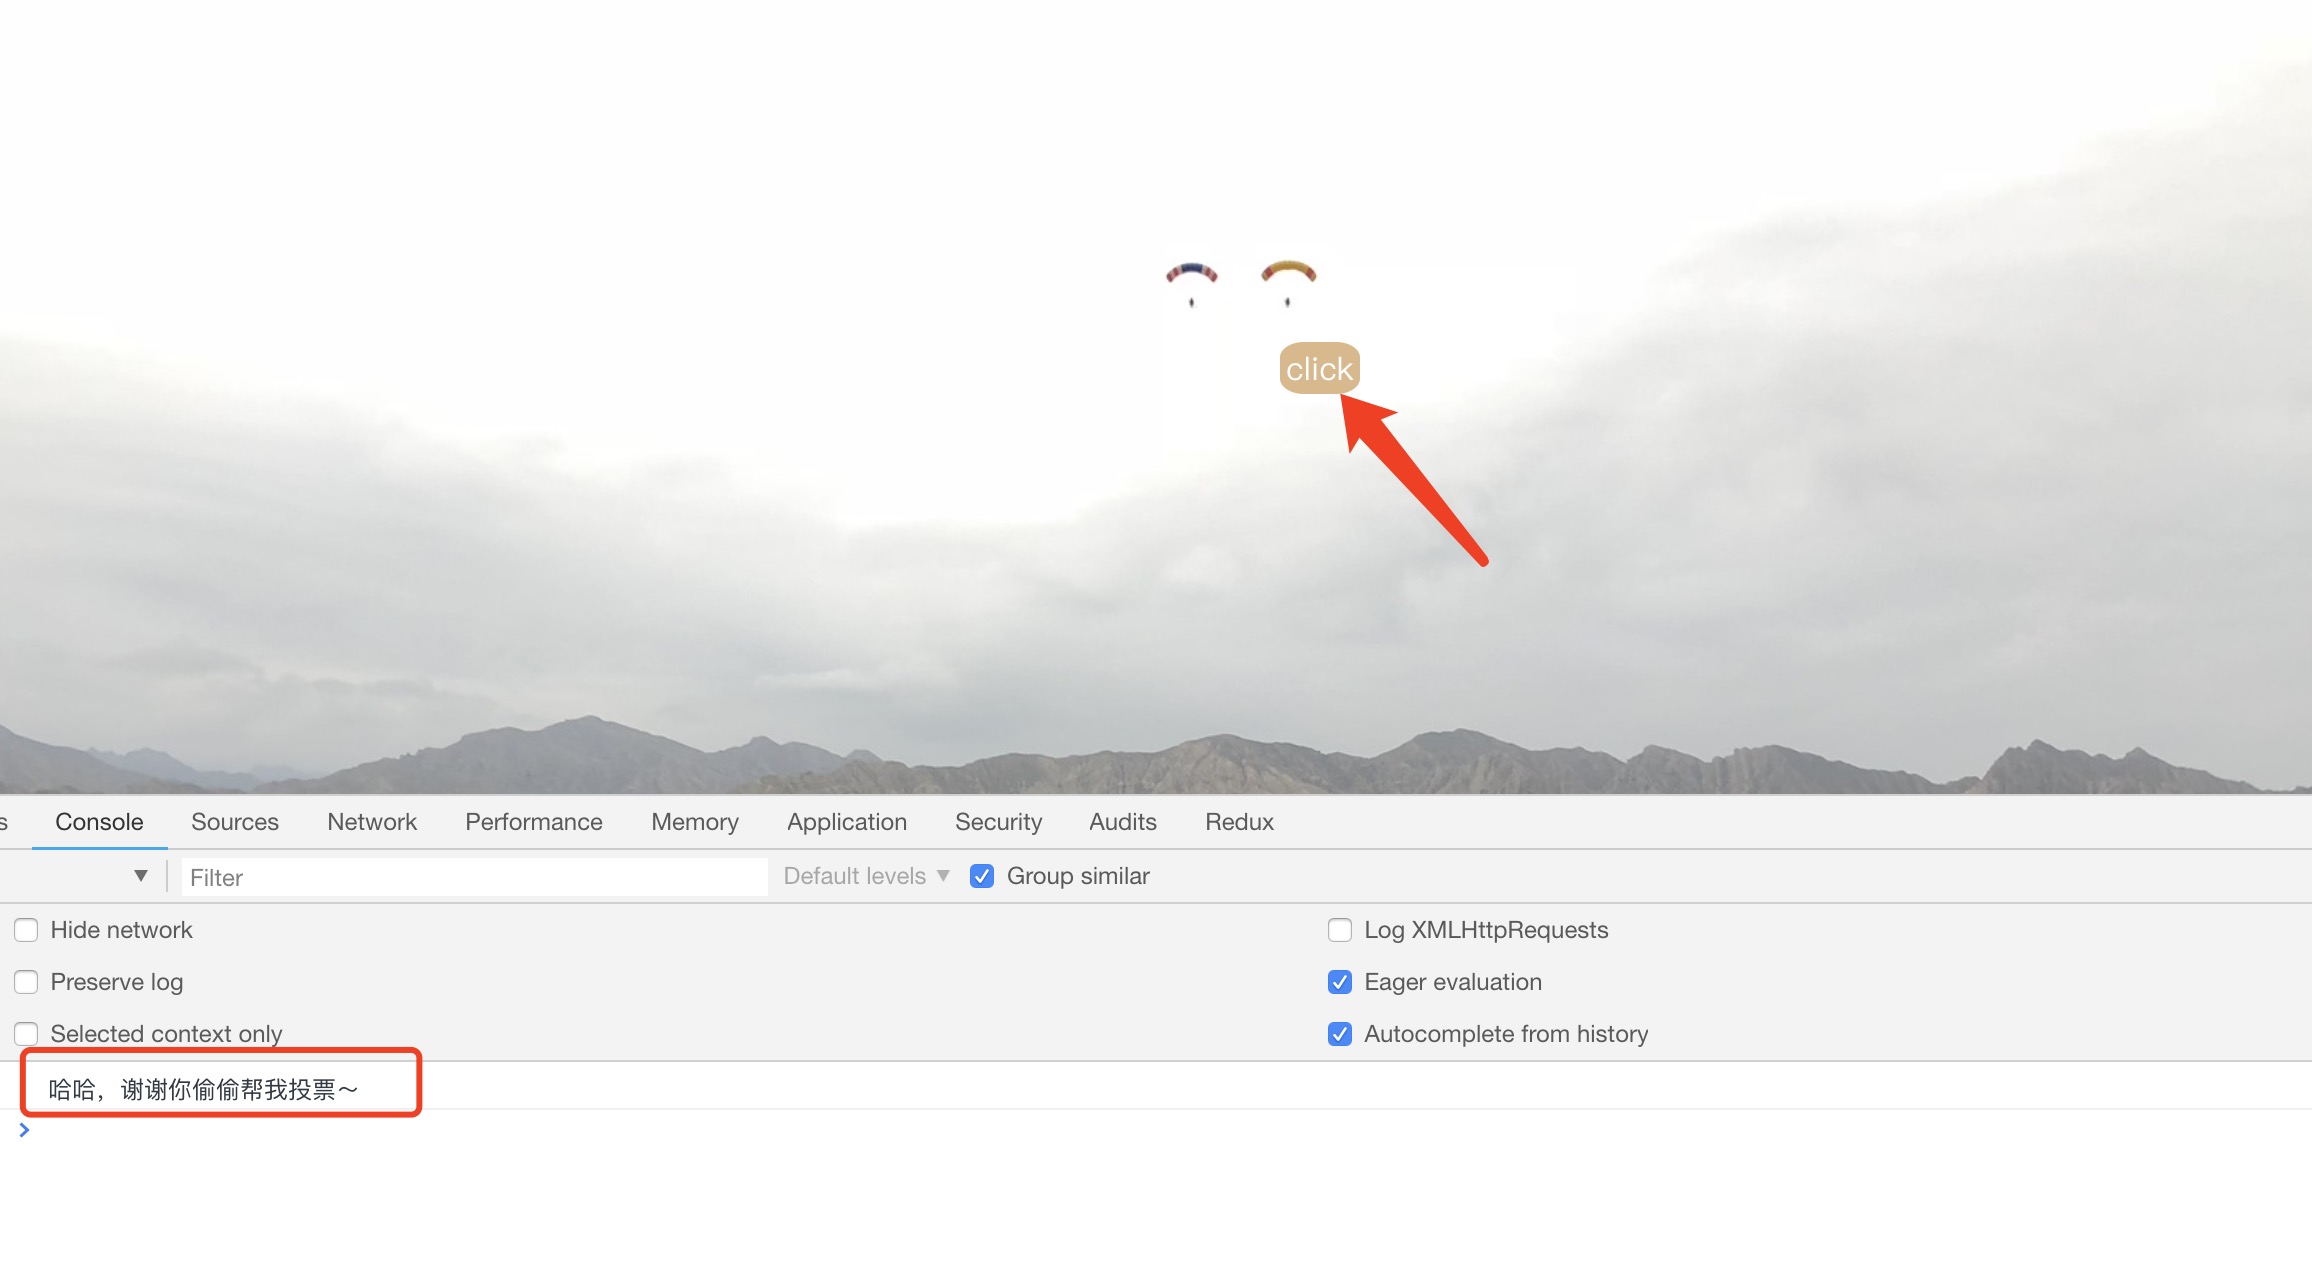Open the context selector dropdown arrow
Viewport: 2312px width, 1264px height.
(141, 876)
